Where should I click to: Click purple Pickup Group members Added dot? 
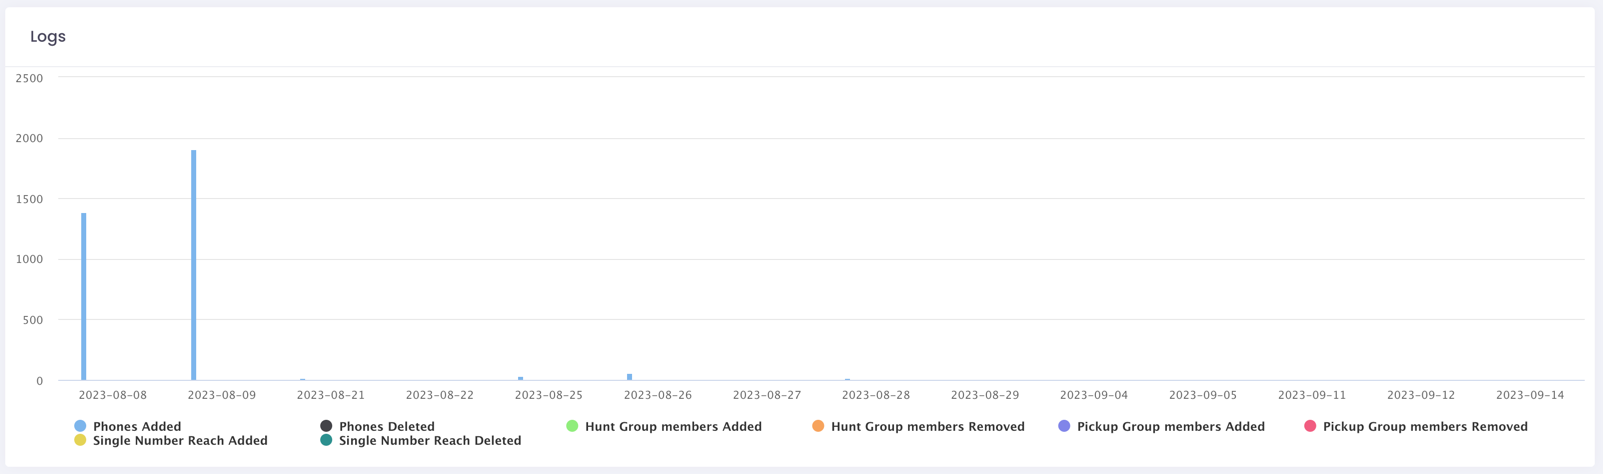click(1064, 426)
